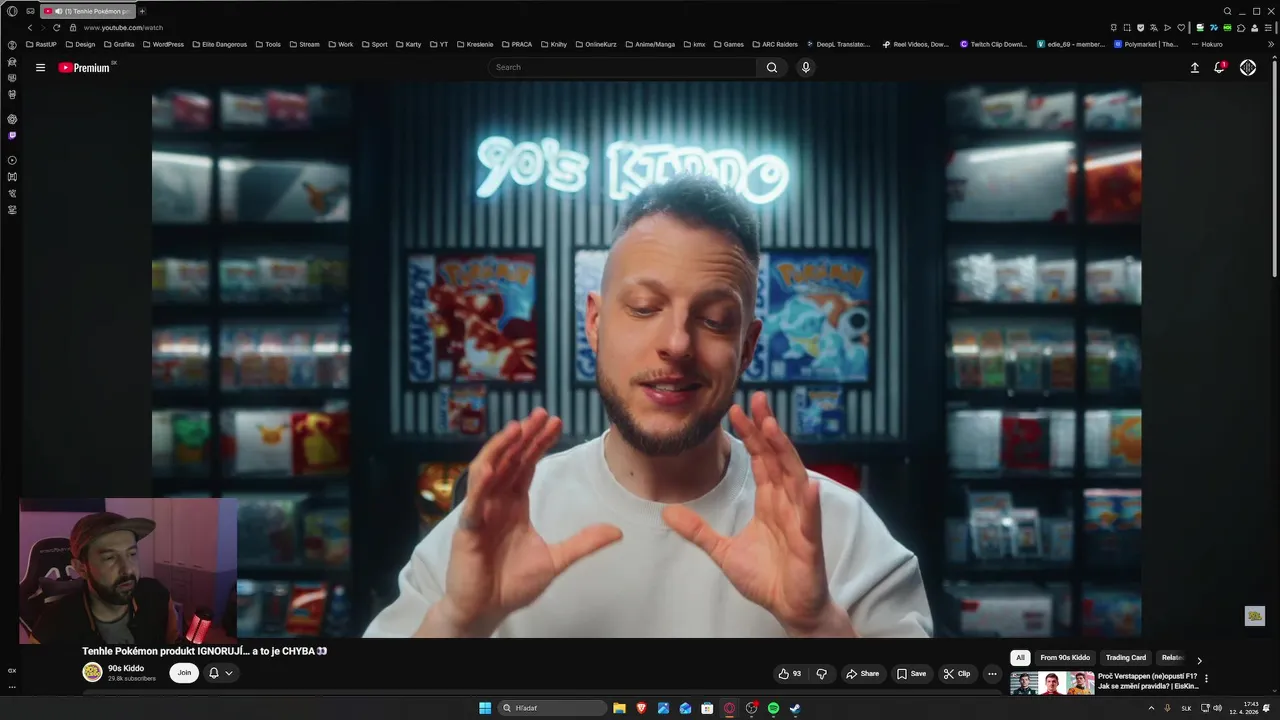The width and height of the screenshot is (1280, 720).
Task: Open File Explorer from the taskbar
Action: [x=619, y=708]
